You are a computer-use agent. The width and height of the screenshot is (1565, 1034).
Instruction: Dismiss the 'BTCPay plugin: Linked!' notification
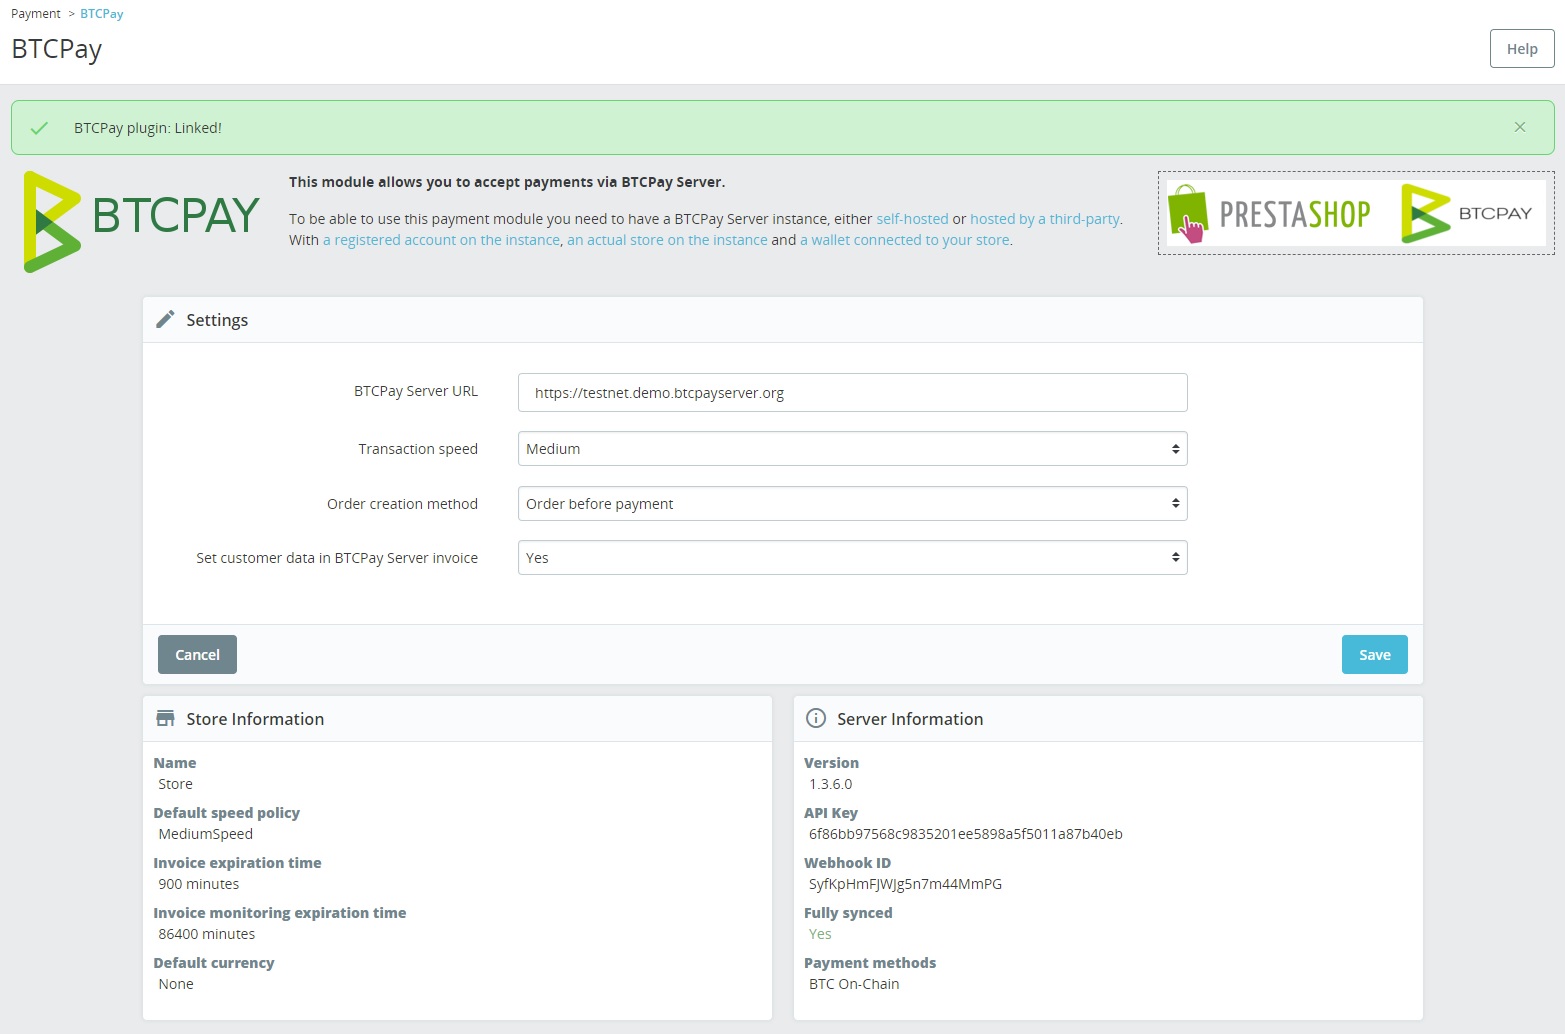tap(1520, 126)
